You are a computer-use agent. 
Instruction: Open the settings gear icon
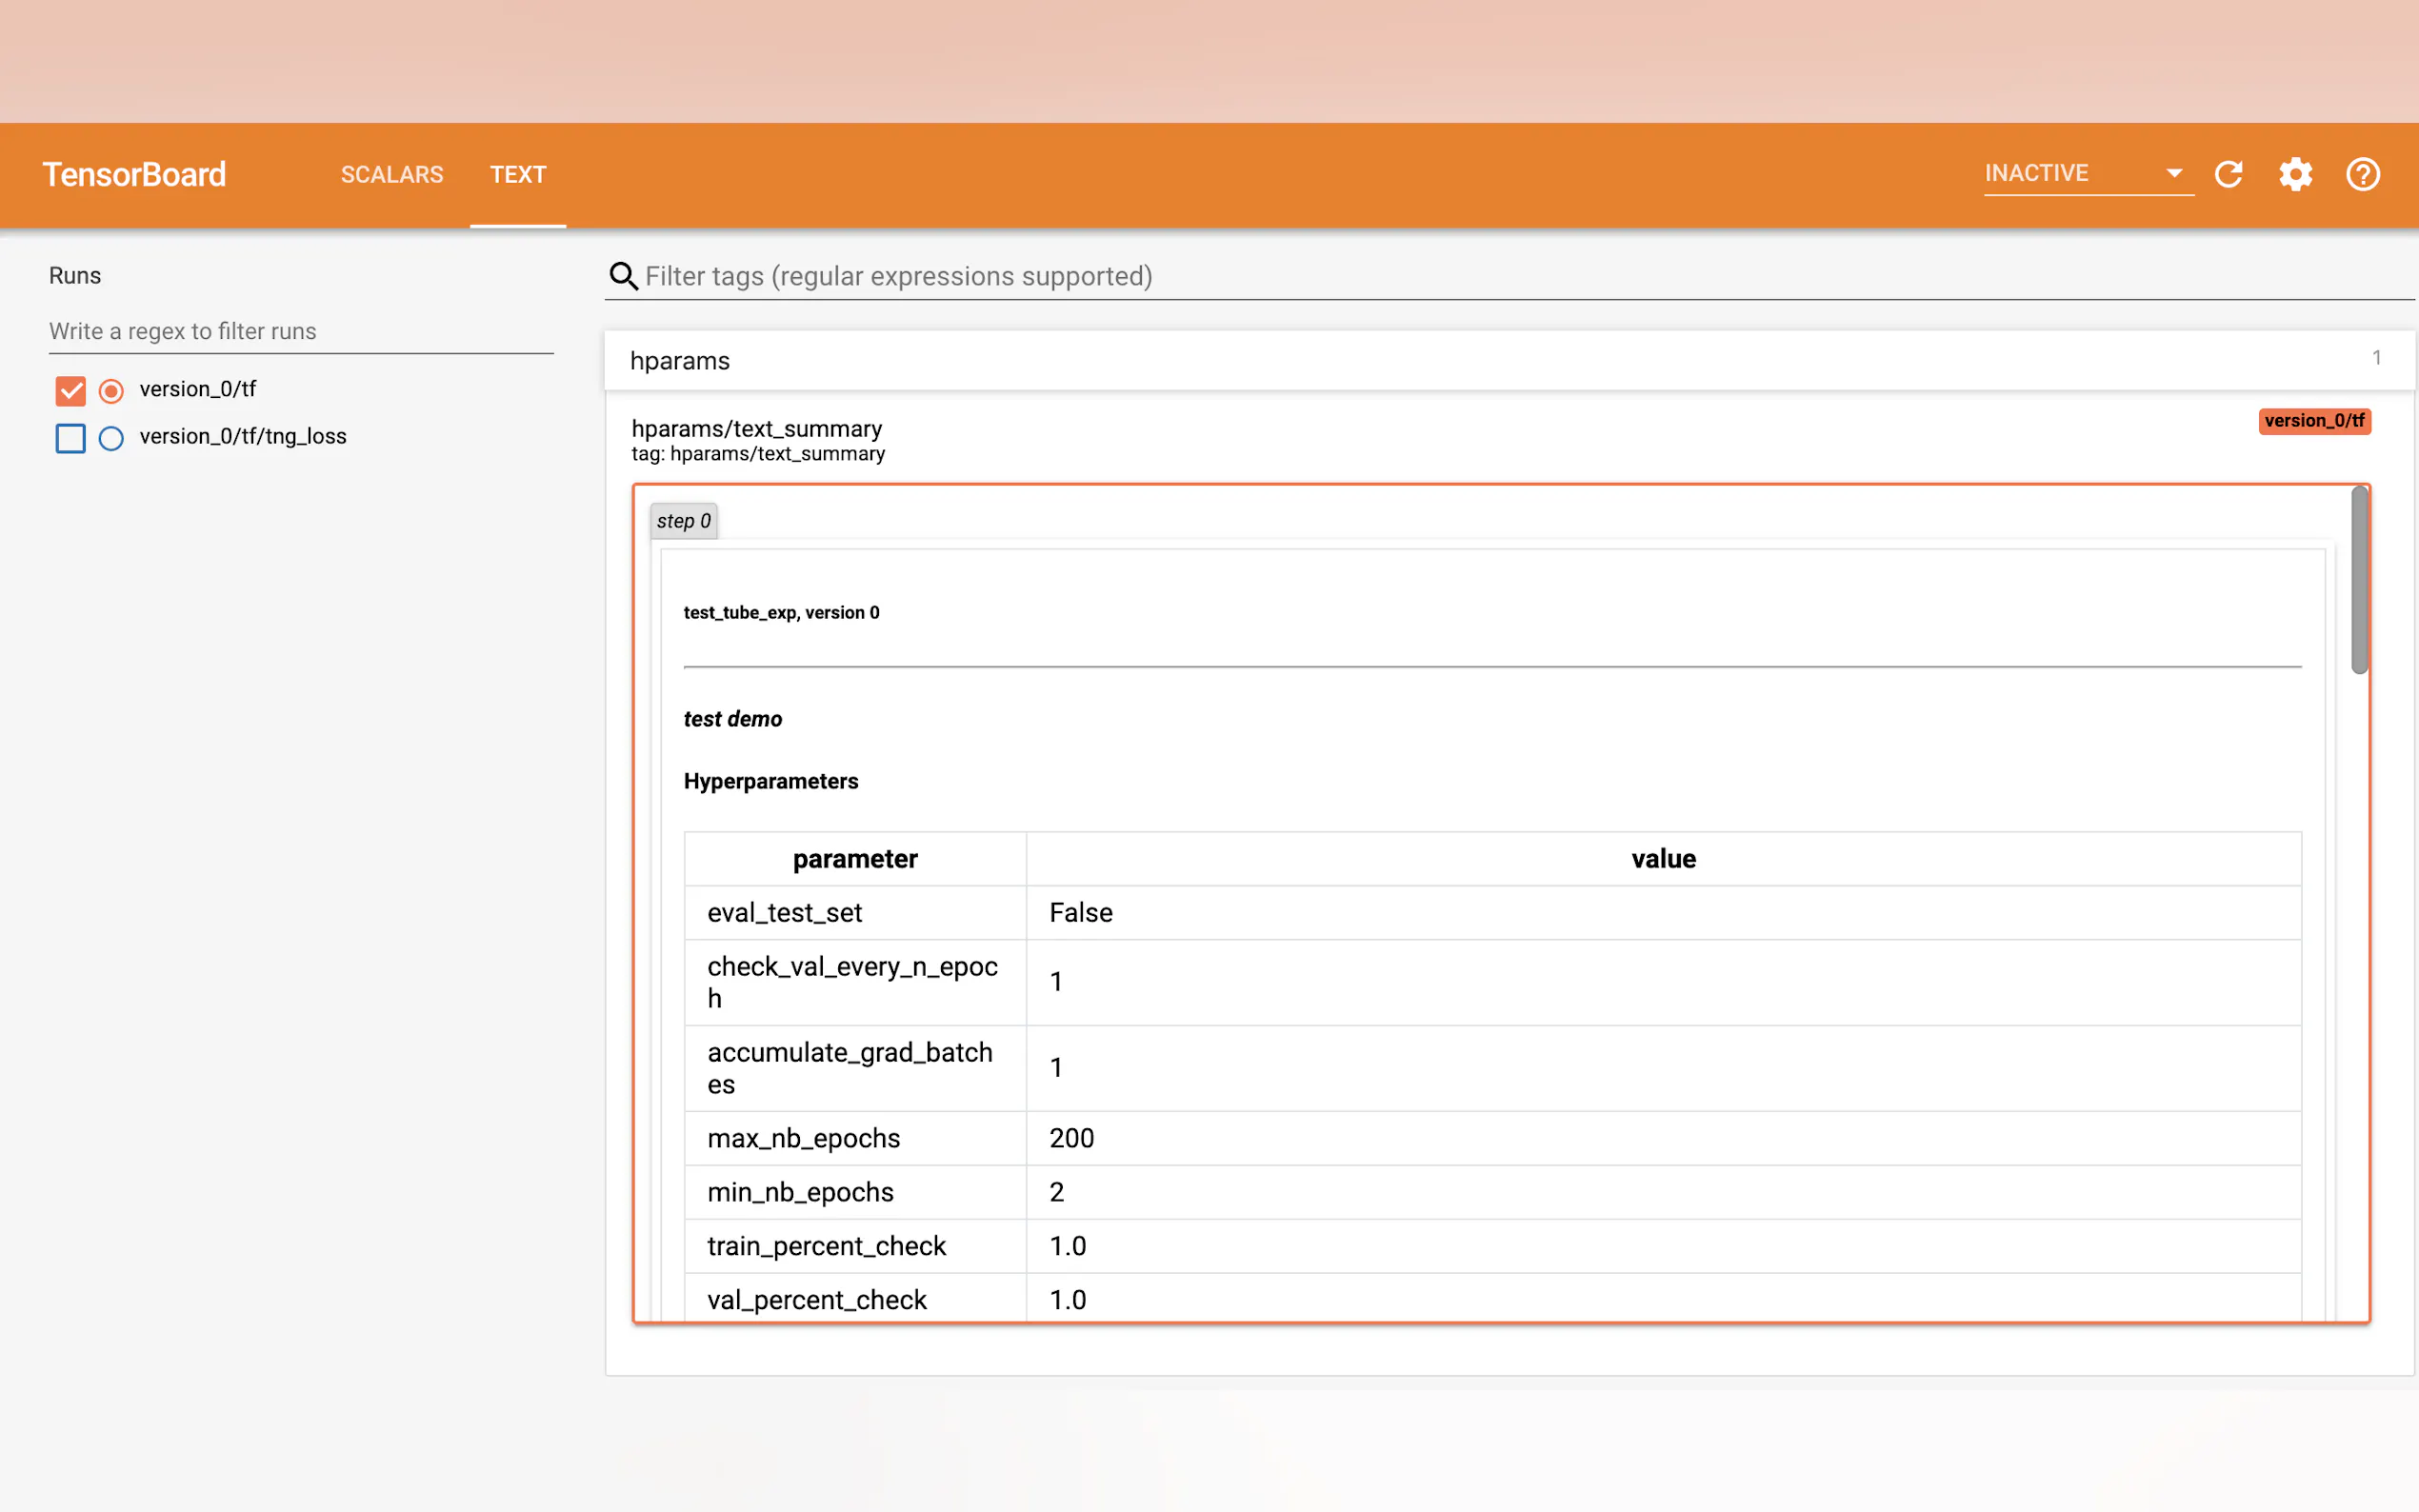click(x=2295, y=174)
